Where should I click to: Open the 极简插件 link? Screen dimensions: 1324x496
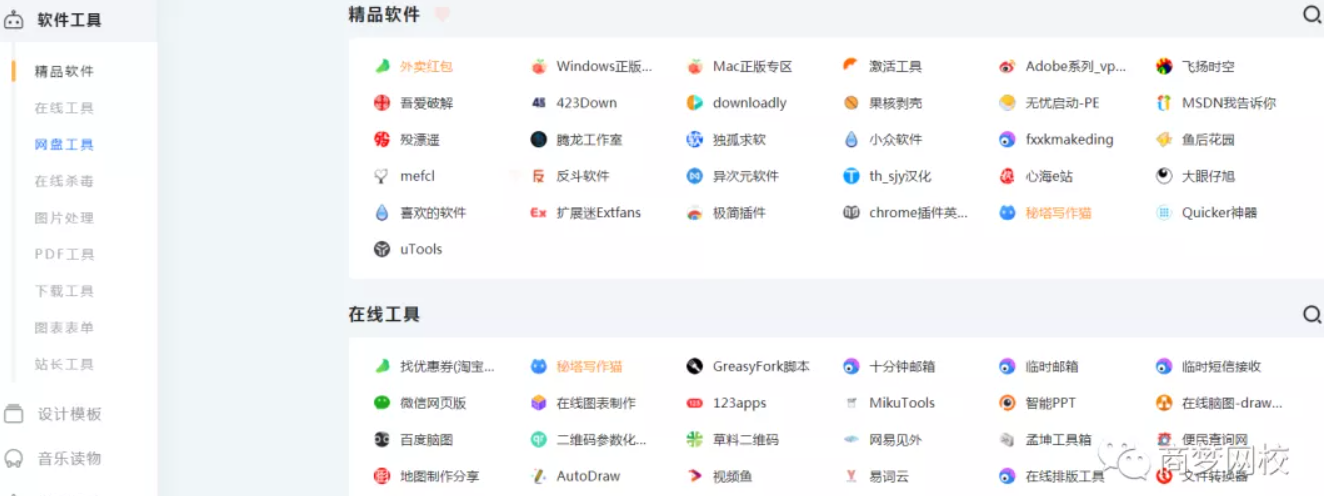point(739,212)
